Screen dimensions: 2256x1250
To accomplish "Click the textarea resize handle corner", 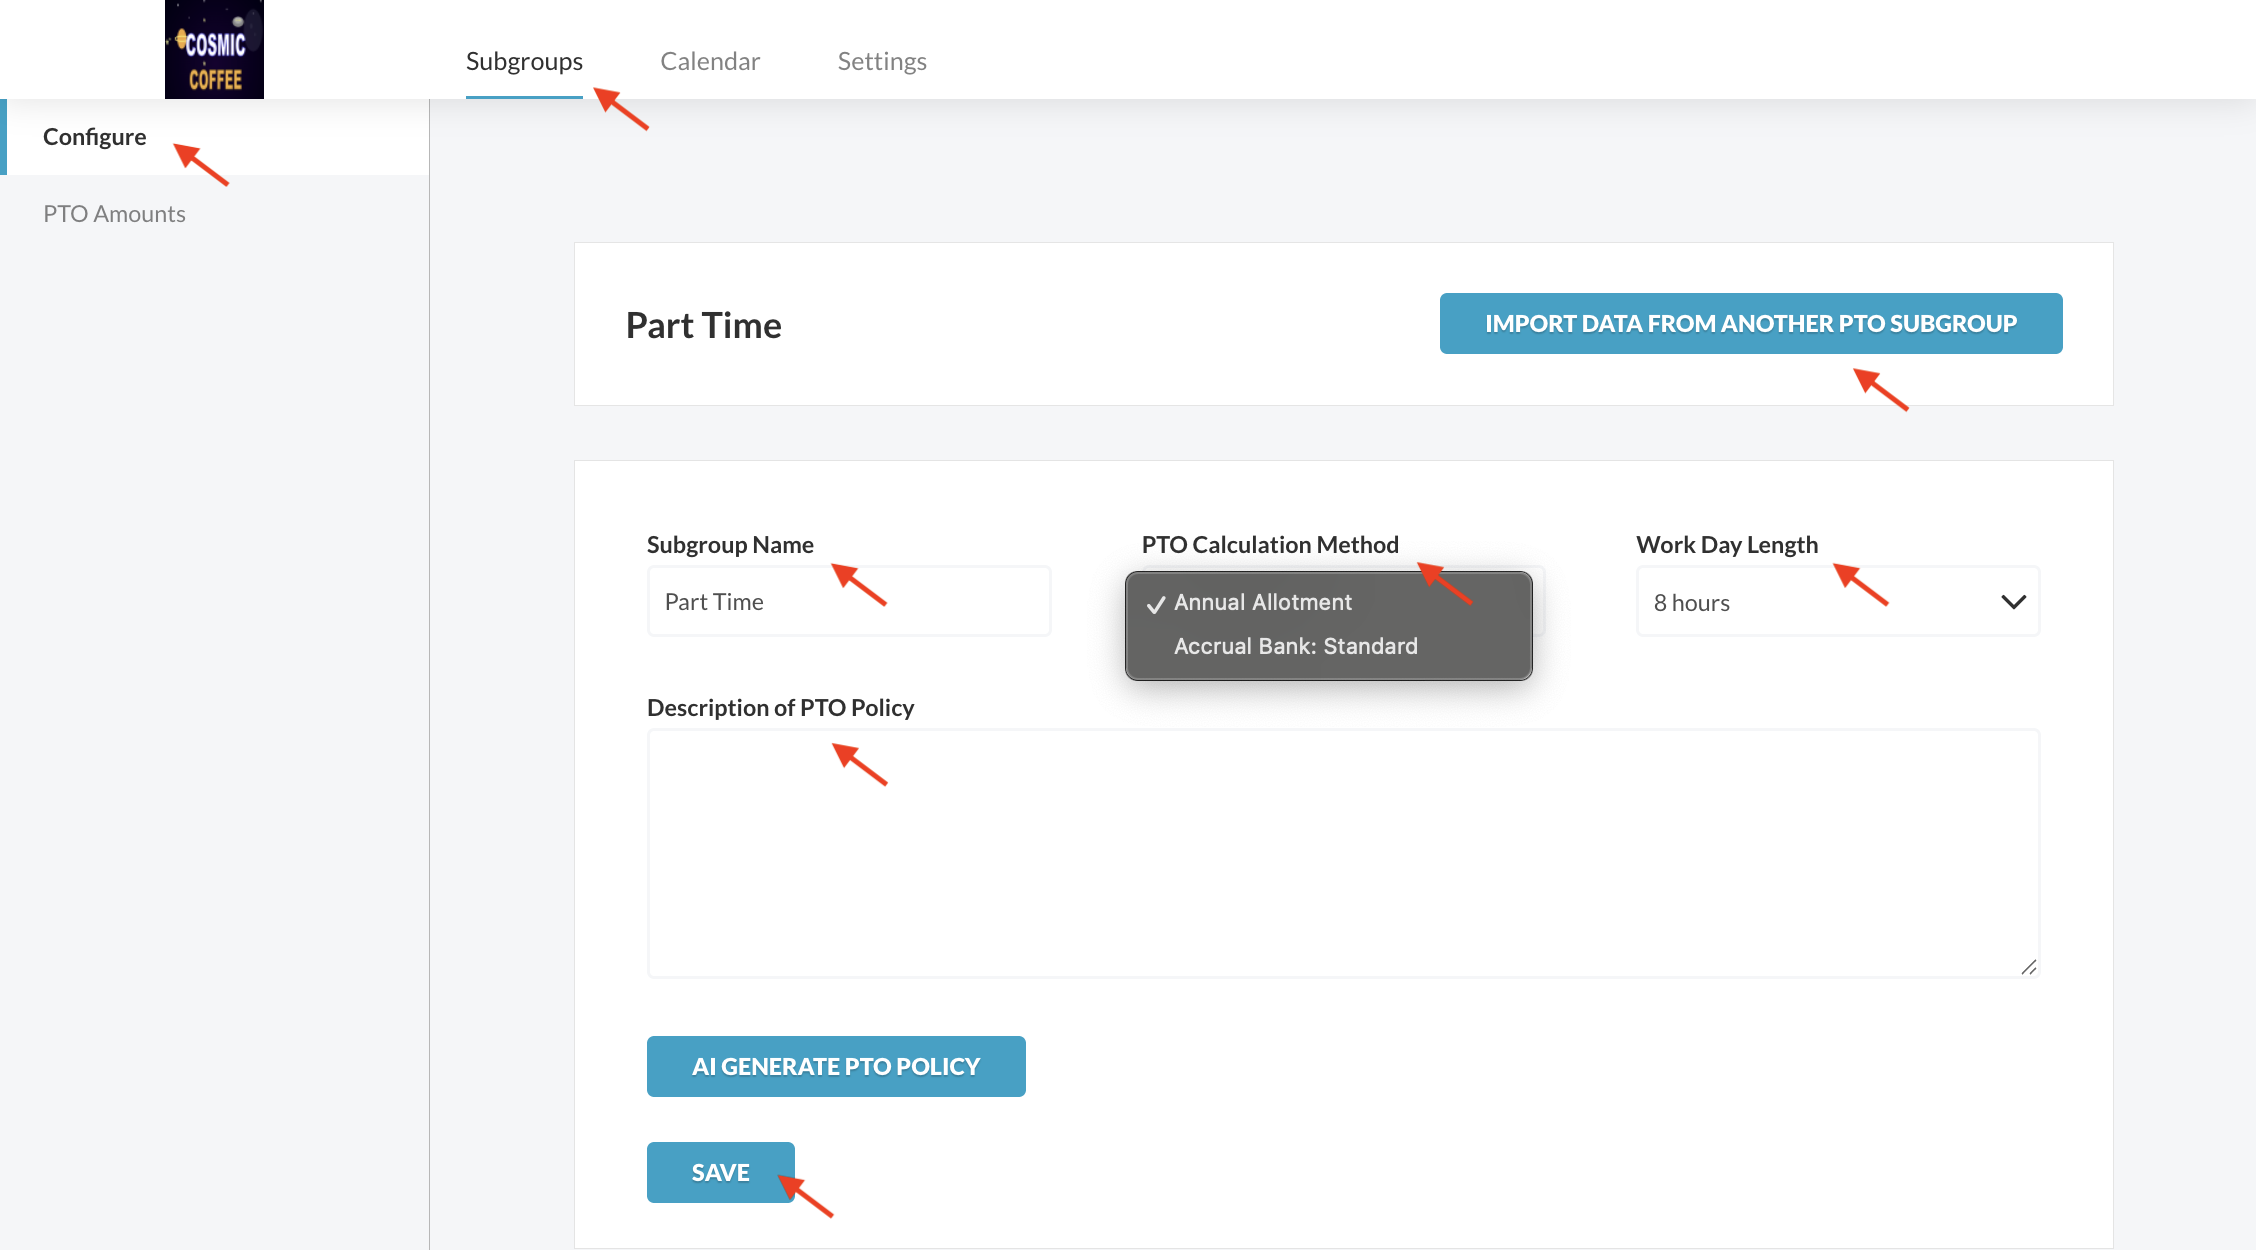I will [x=2028, y=967].
